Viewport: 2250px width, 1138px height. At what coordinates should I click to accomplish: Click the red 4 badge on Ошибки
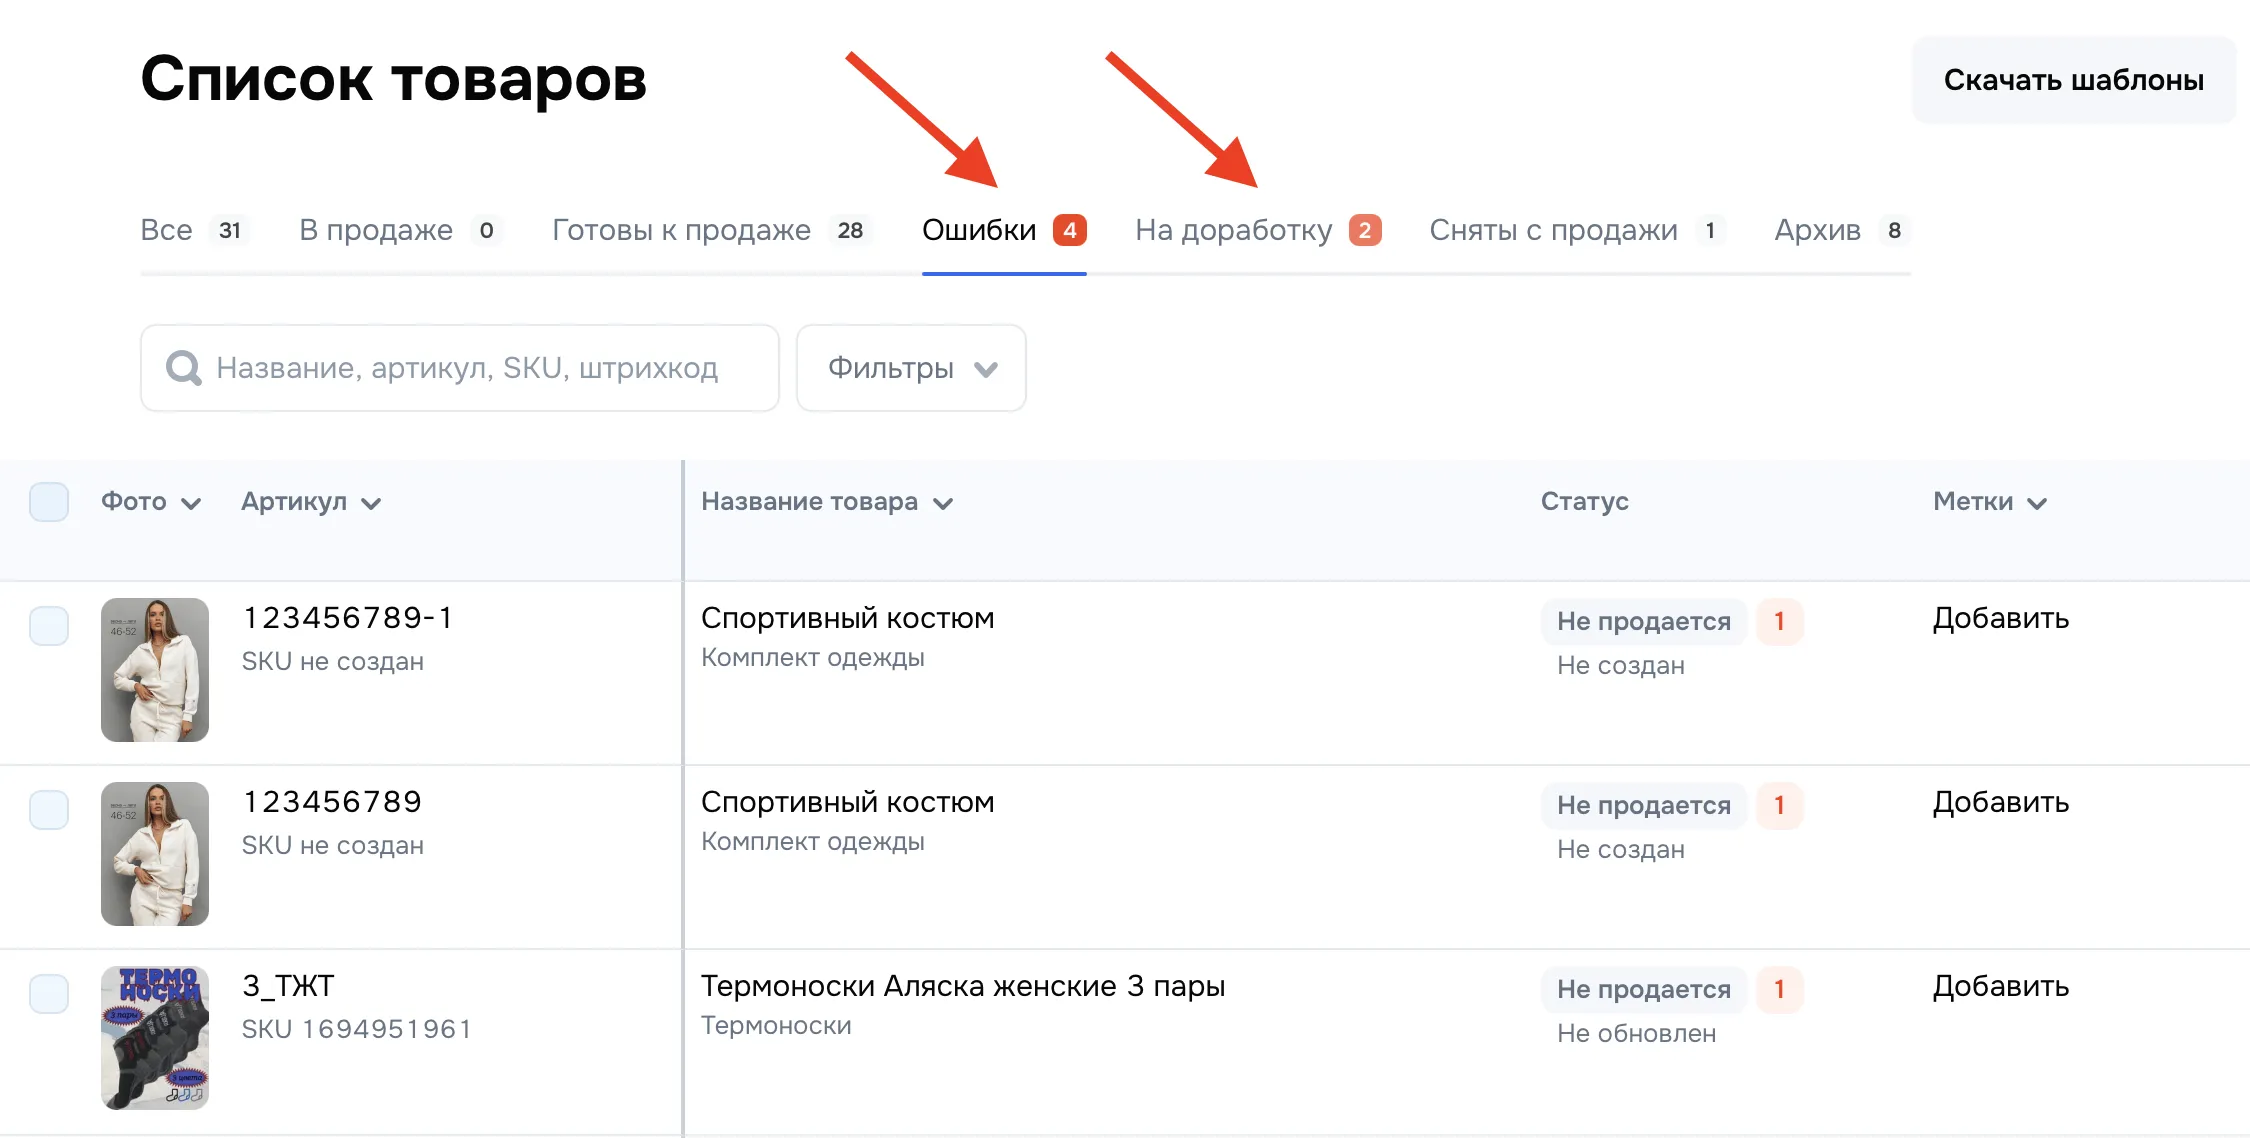click(1069, 230)
